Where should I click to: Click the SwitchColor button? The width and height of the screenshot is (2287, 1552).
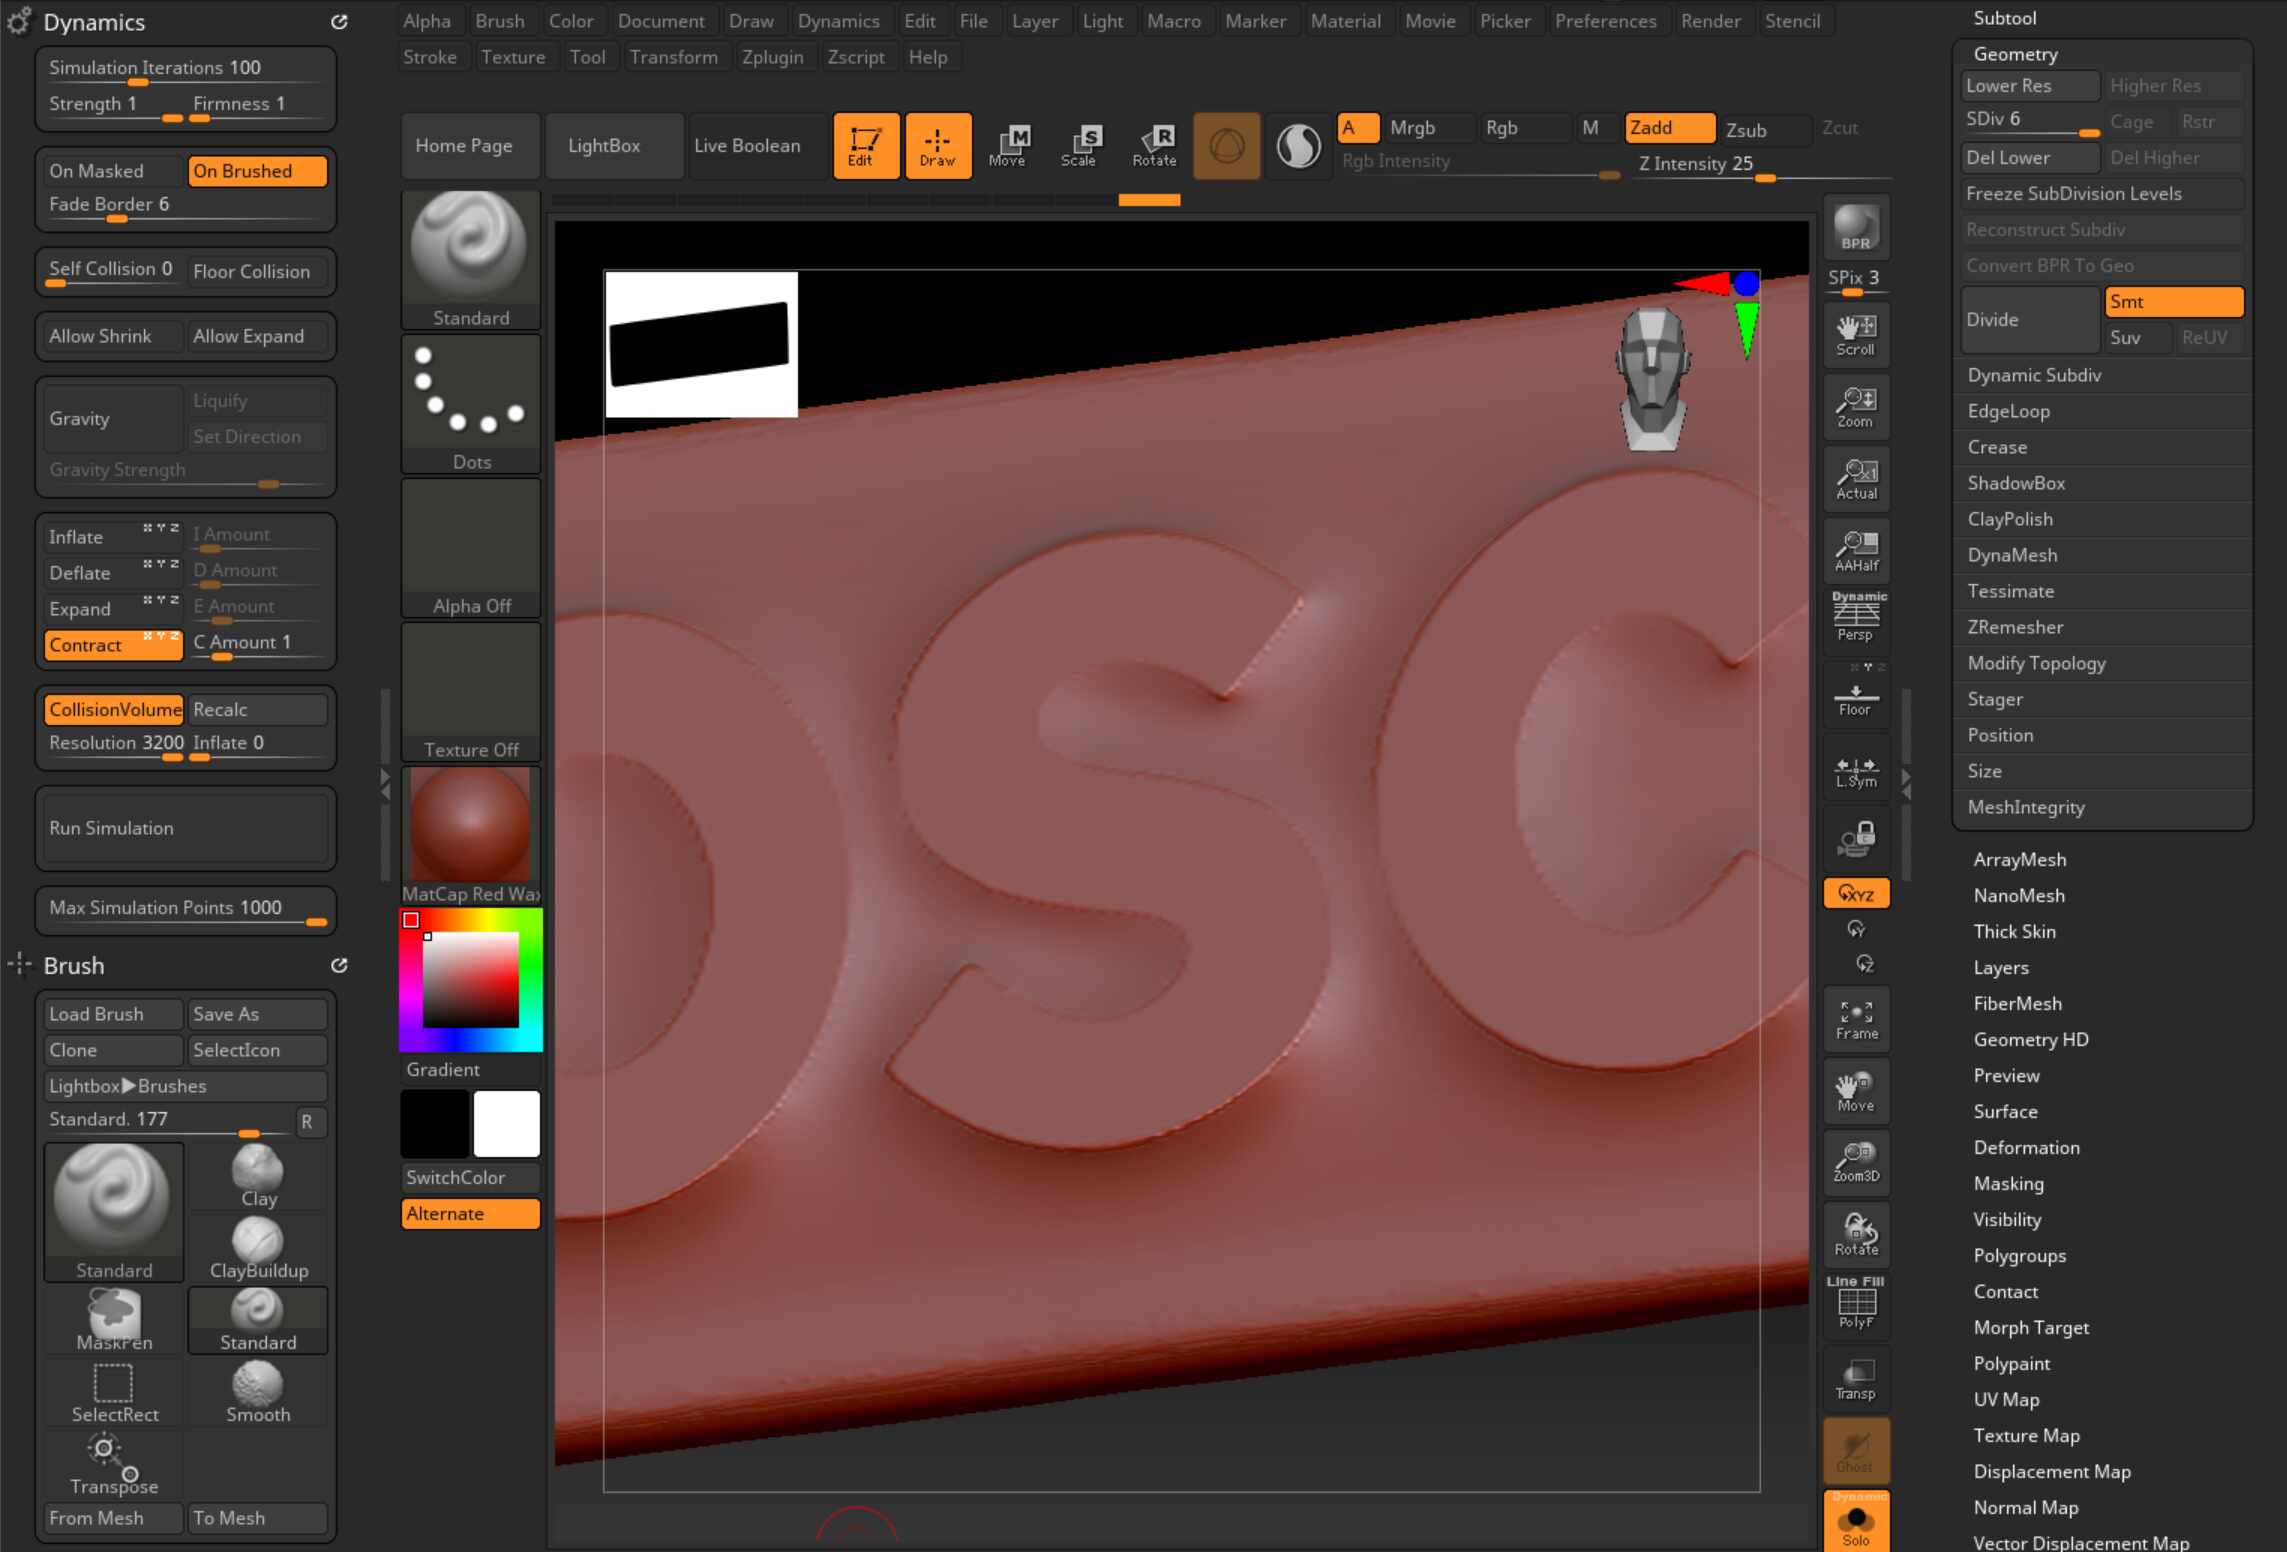(470, 1178)
